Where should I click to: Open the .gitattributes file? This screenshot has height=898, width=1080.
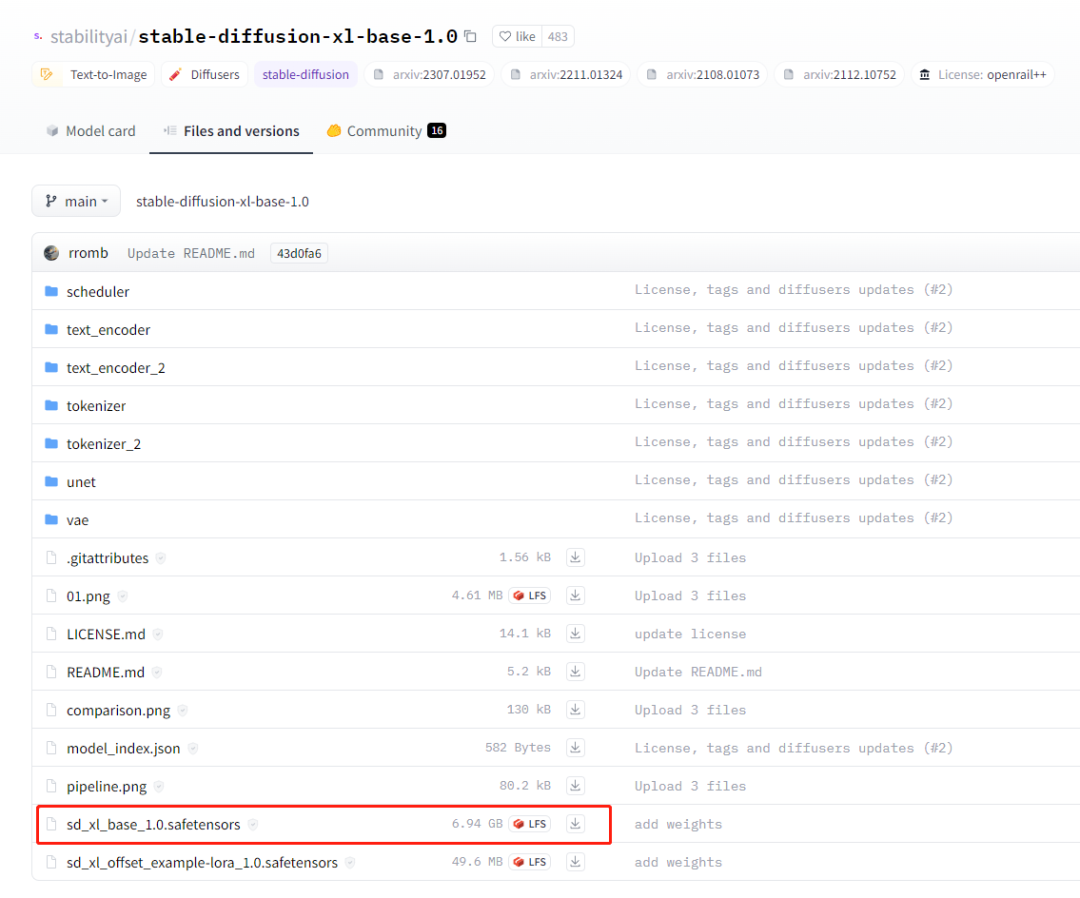coord(107,558)
